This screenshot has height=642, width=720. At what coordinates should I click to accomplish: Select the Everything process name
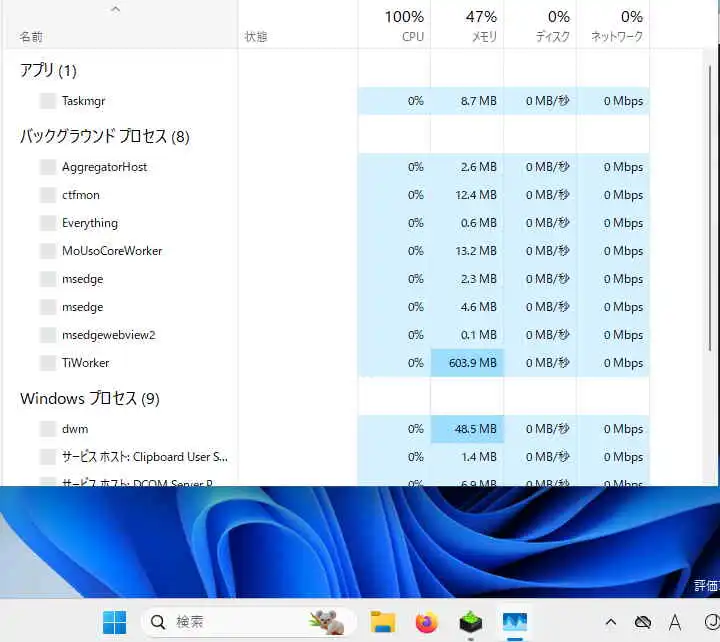tap(90, 223)
